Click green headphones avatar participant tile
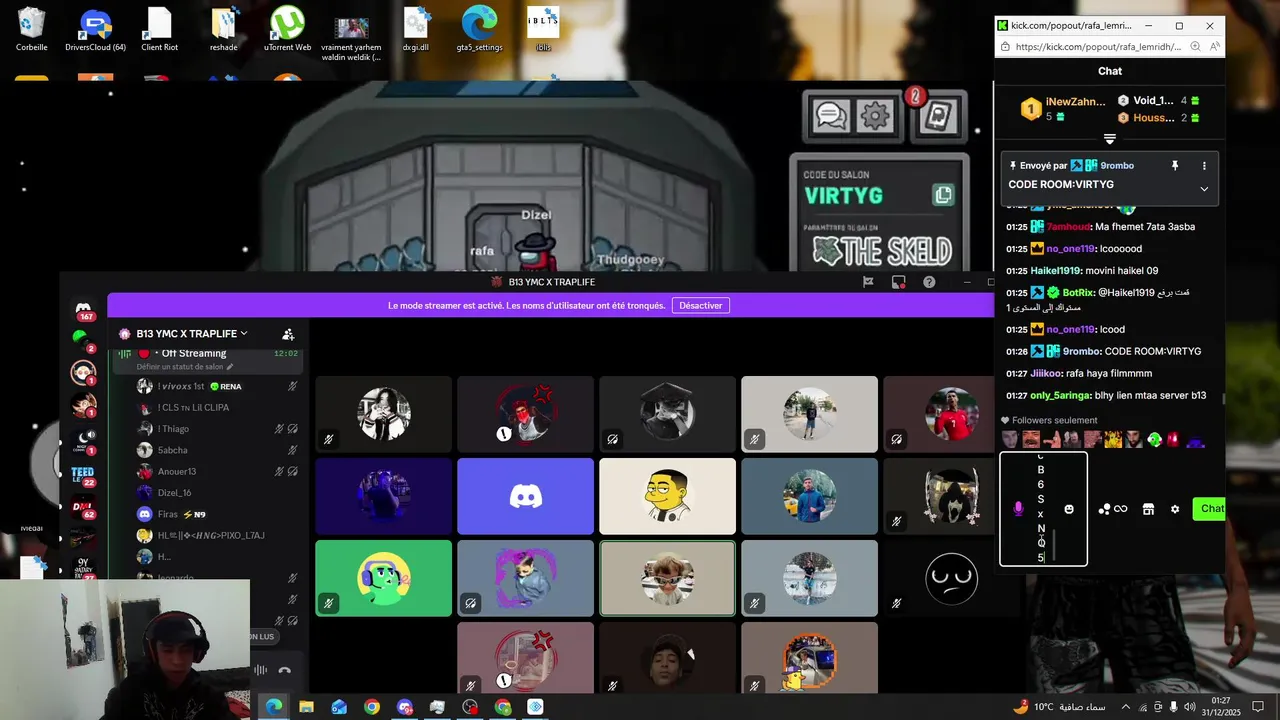 pos(383,578)
